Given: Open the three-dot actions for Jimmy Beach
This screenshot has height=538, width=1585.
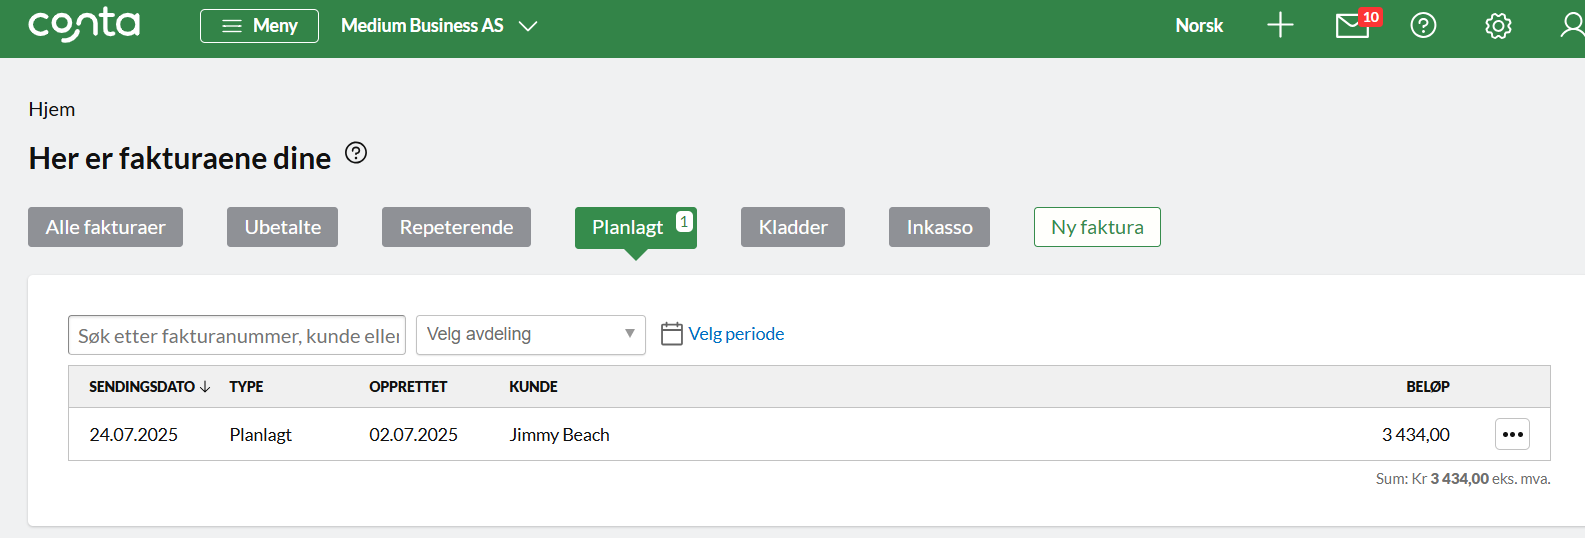Looking at the screenshot, I should 1512,434.
